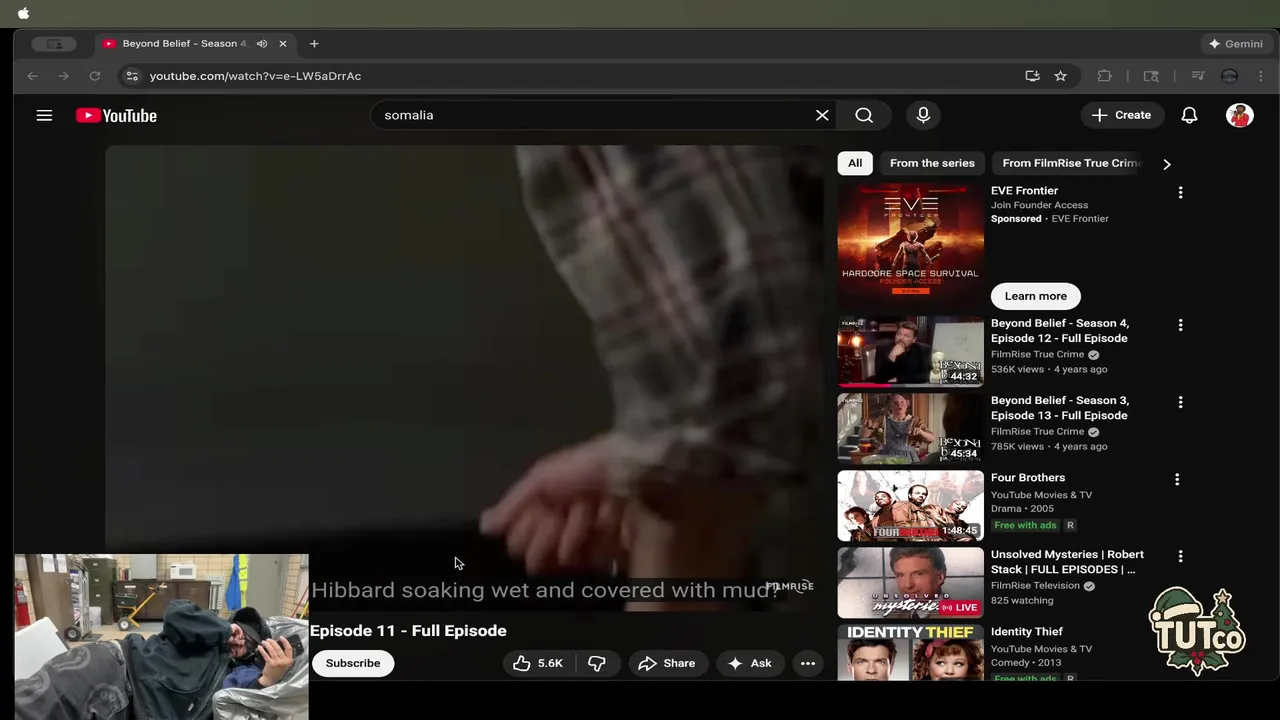Click the magnifier search button

point(864,115)
